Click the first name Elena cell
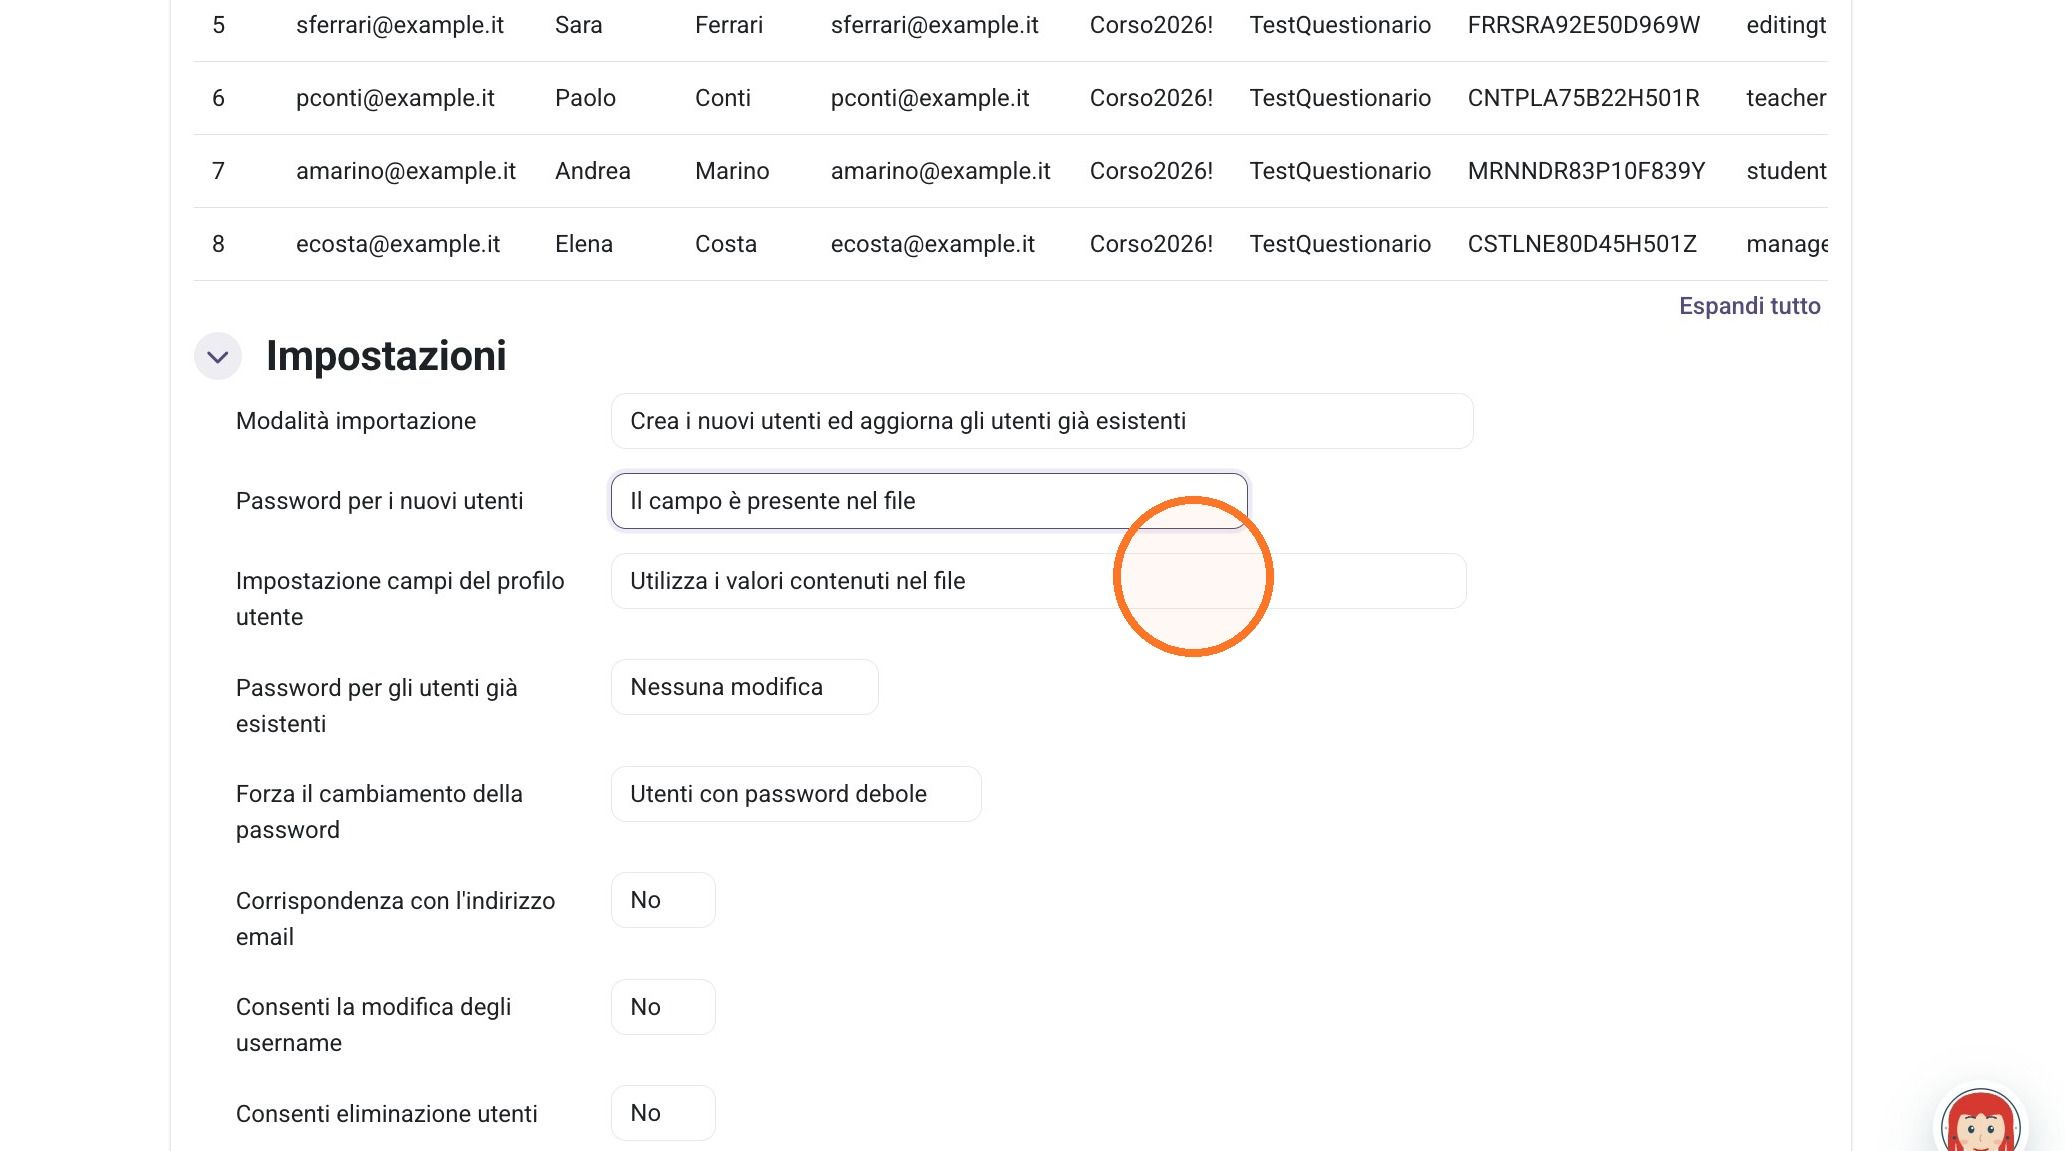The image size is (2065, 1151). 584,244
